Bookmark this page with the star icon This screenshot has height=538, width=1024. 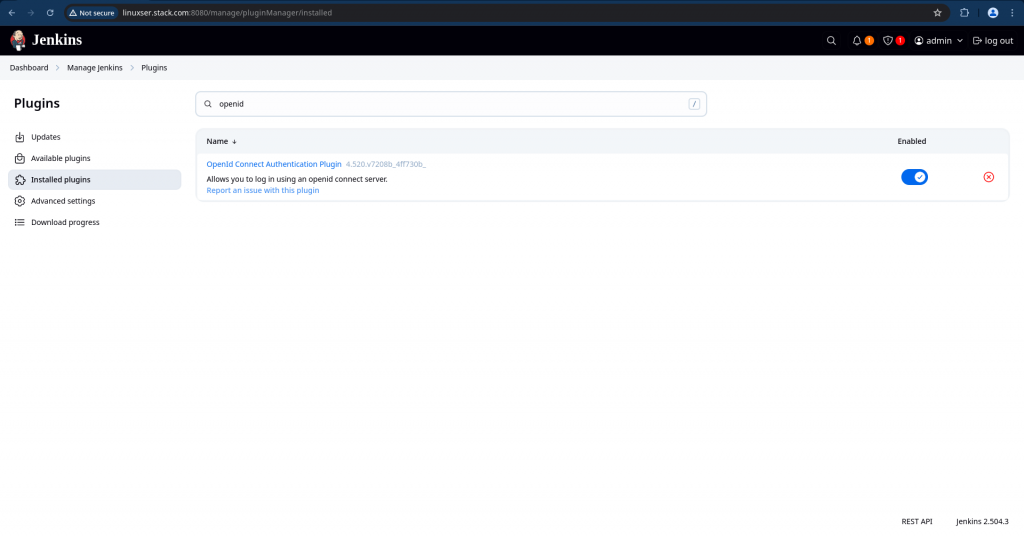(x=937, y=12)
